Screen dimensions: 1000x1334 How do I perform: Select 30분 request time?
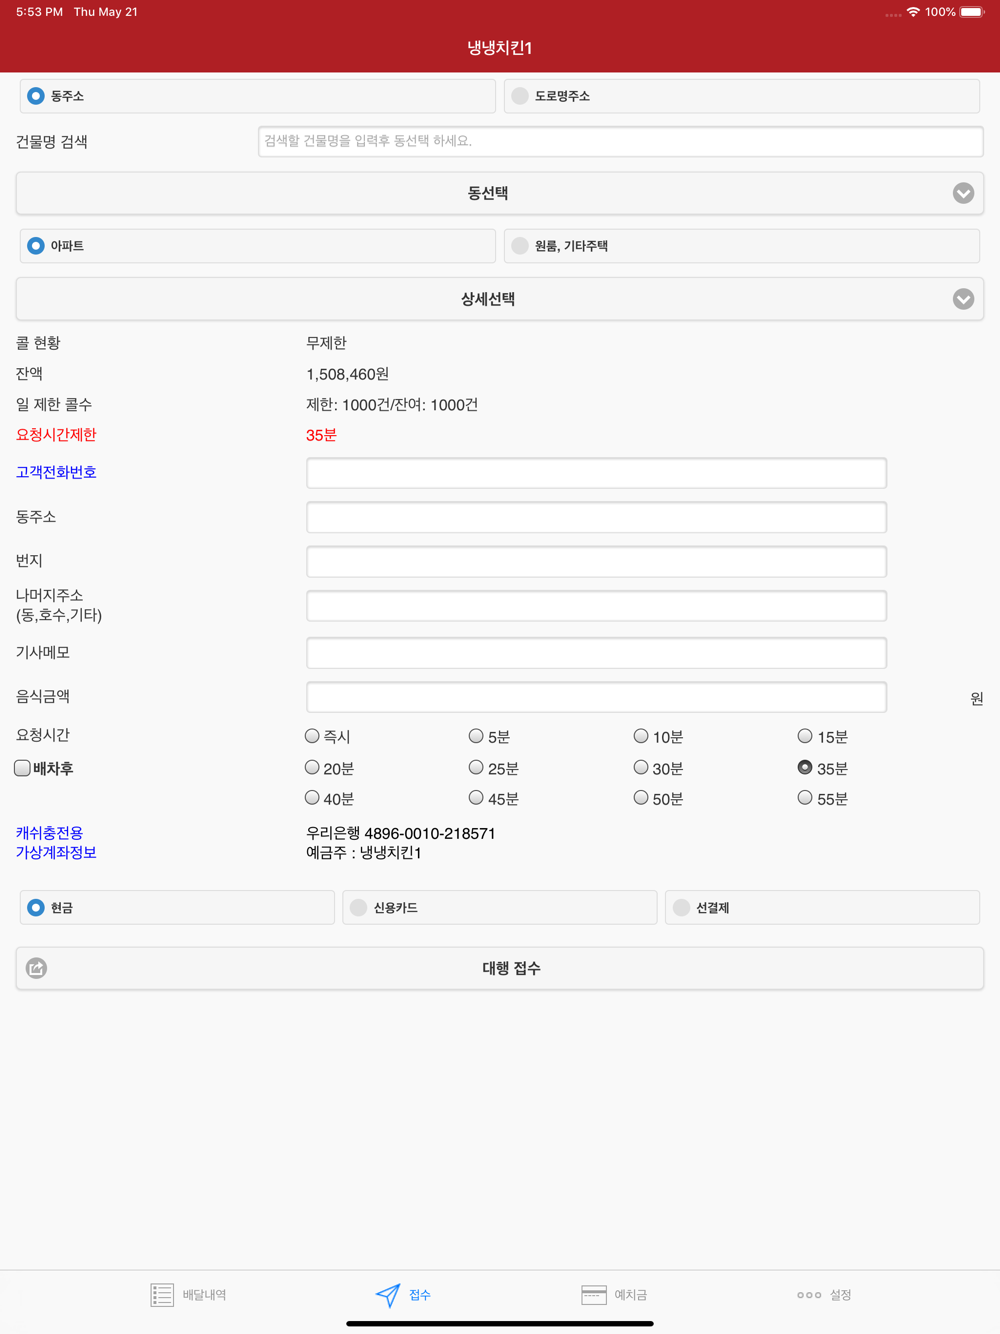(x=641, y=767)
